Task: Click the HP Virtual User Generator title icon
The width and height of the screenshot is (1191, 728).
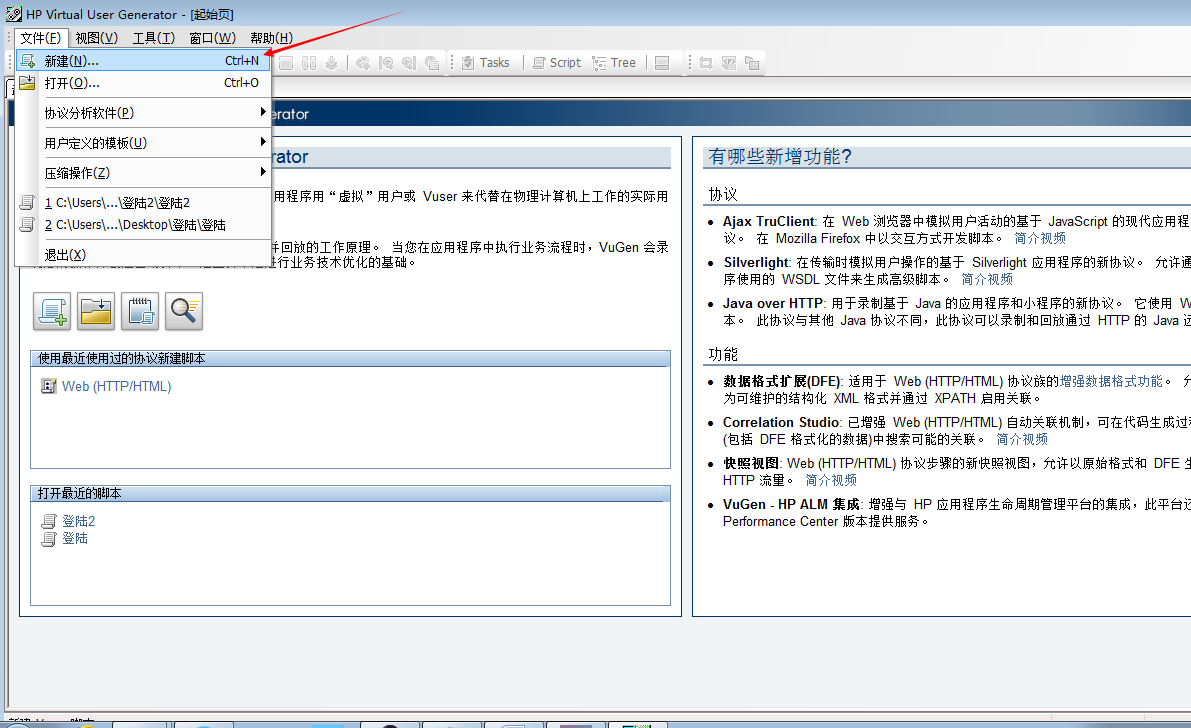Action: [x=13, y=14]
